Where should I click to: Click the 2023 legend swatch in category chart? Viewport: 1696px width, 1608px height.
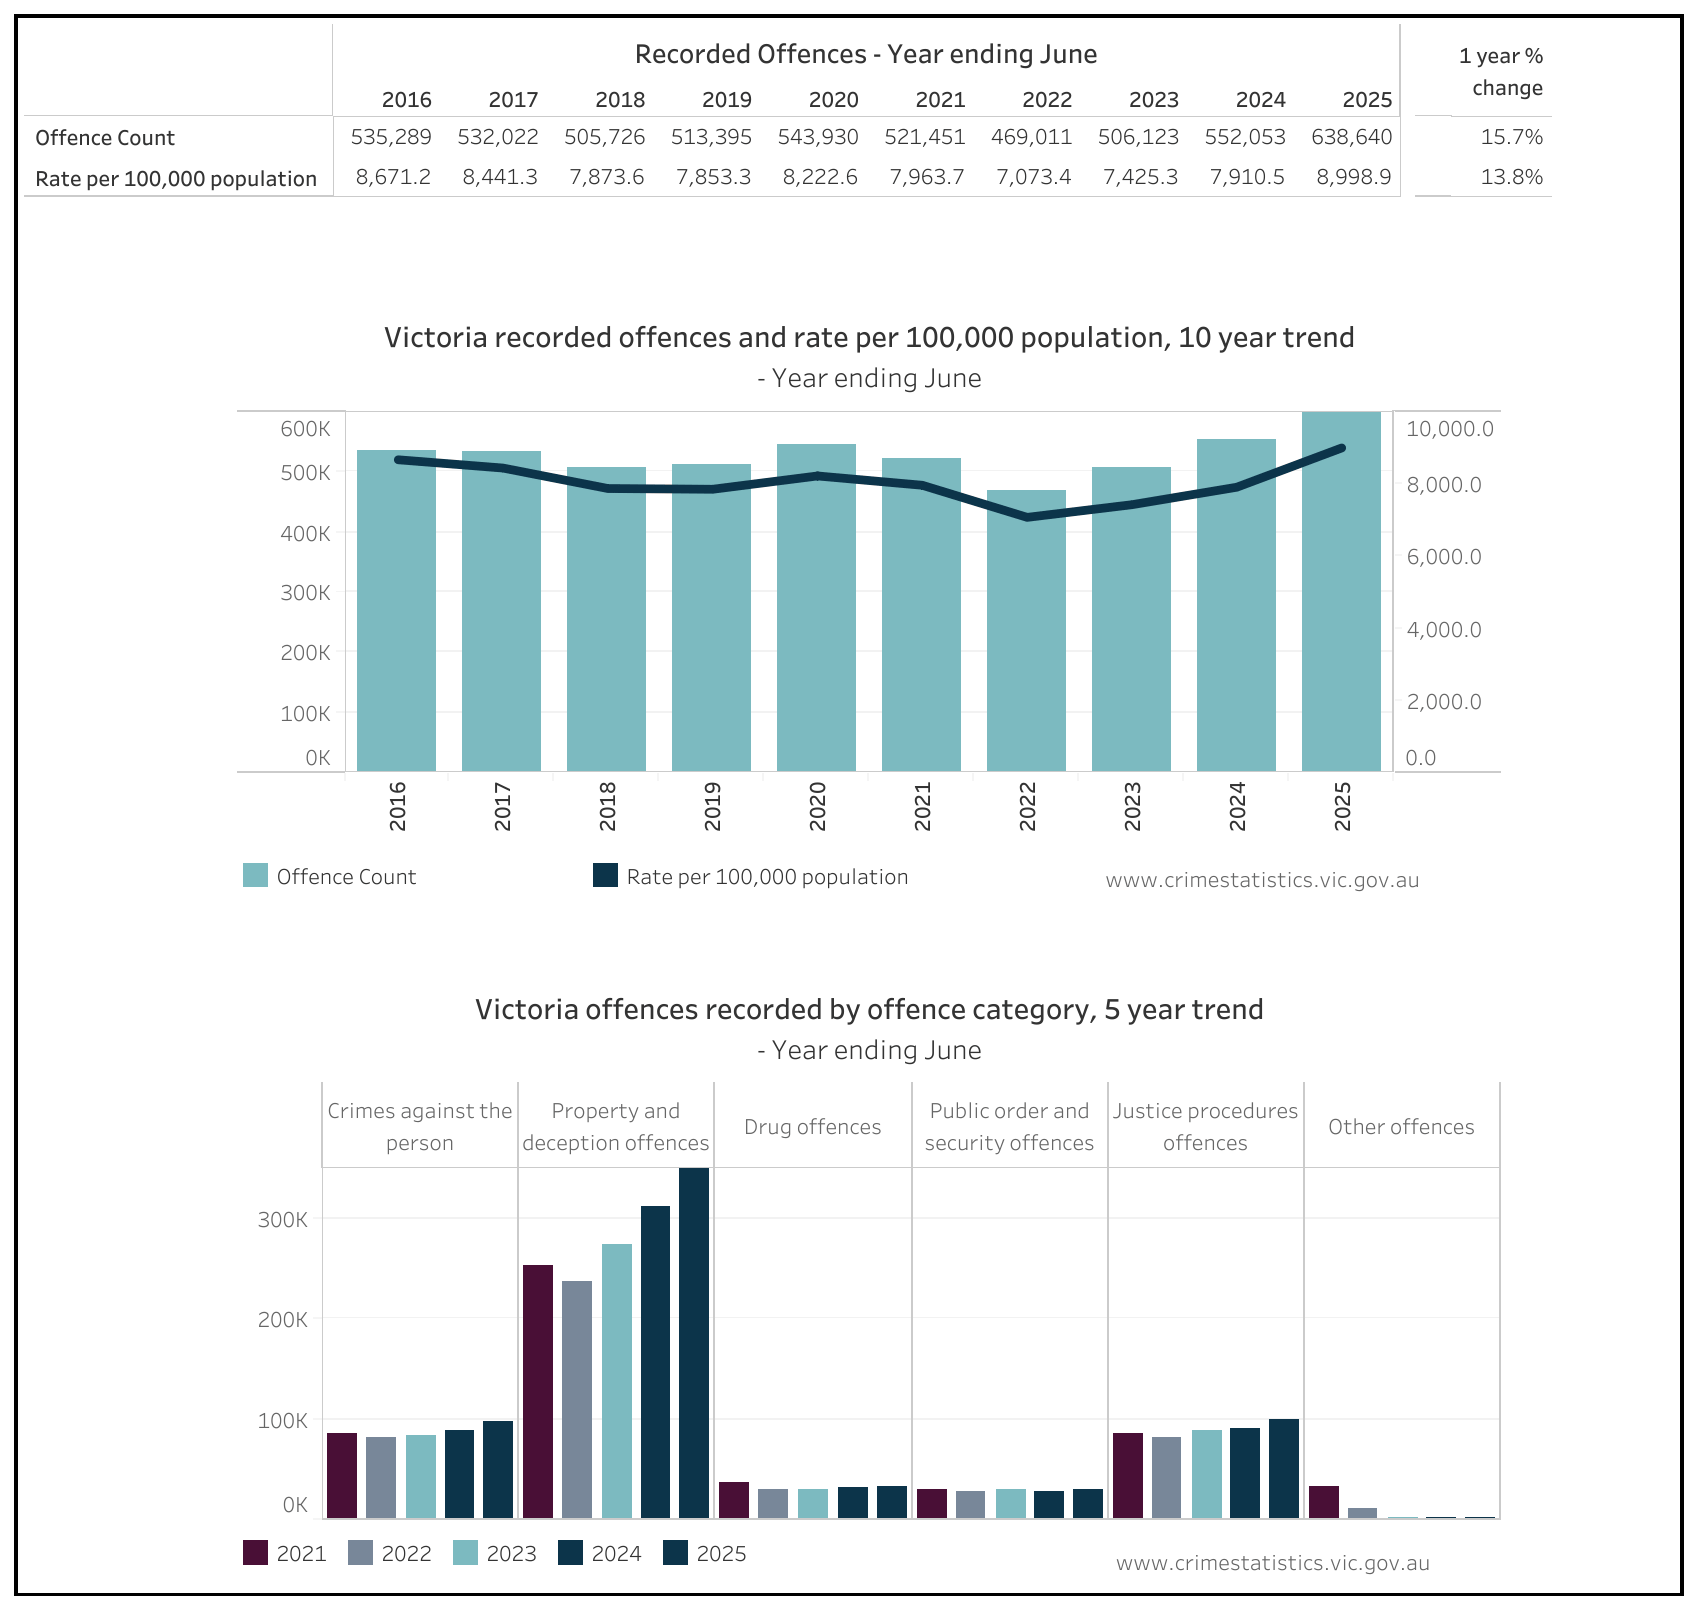tap(465, 1553)
